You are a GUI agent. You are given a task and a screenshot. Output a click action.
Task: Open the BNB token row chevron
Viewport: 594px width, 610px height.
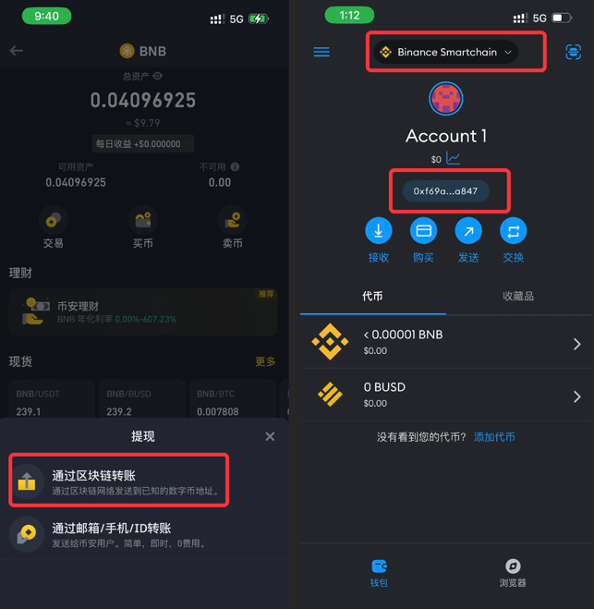pyautogui.click(x=577, y=344)
